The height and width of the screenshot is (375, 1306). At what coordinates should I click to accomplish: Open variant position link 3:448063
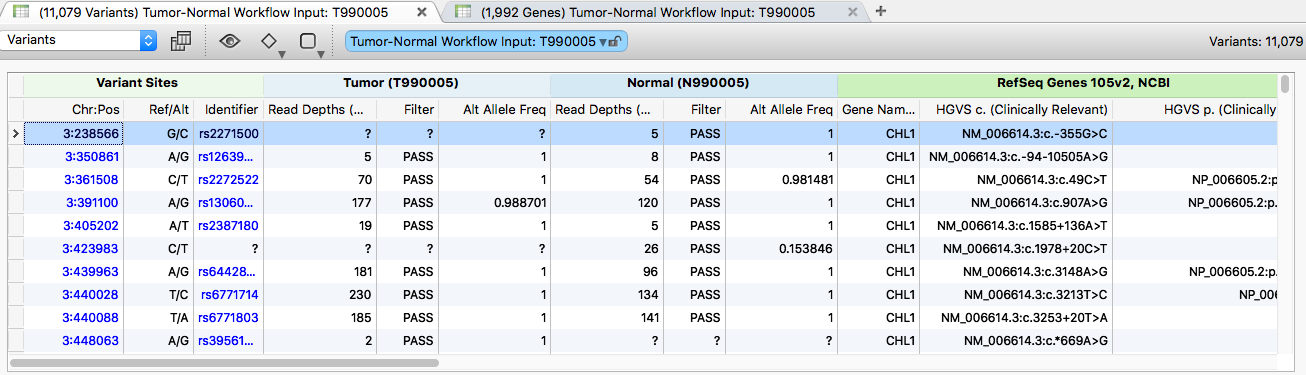tap(91, 341)
